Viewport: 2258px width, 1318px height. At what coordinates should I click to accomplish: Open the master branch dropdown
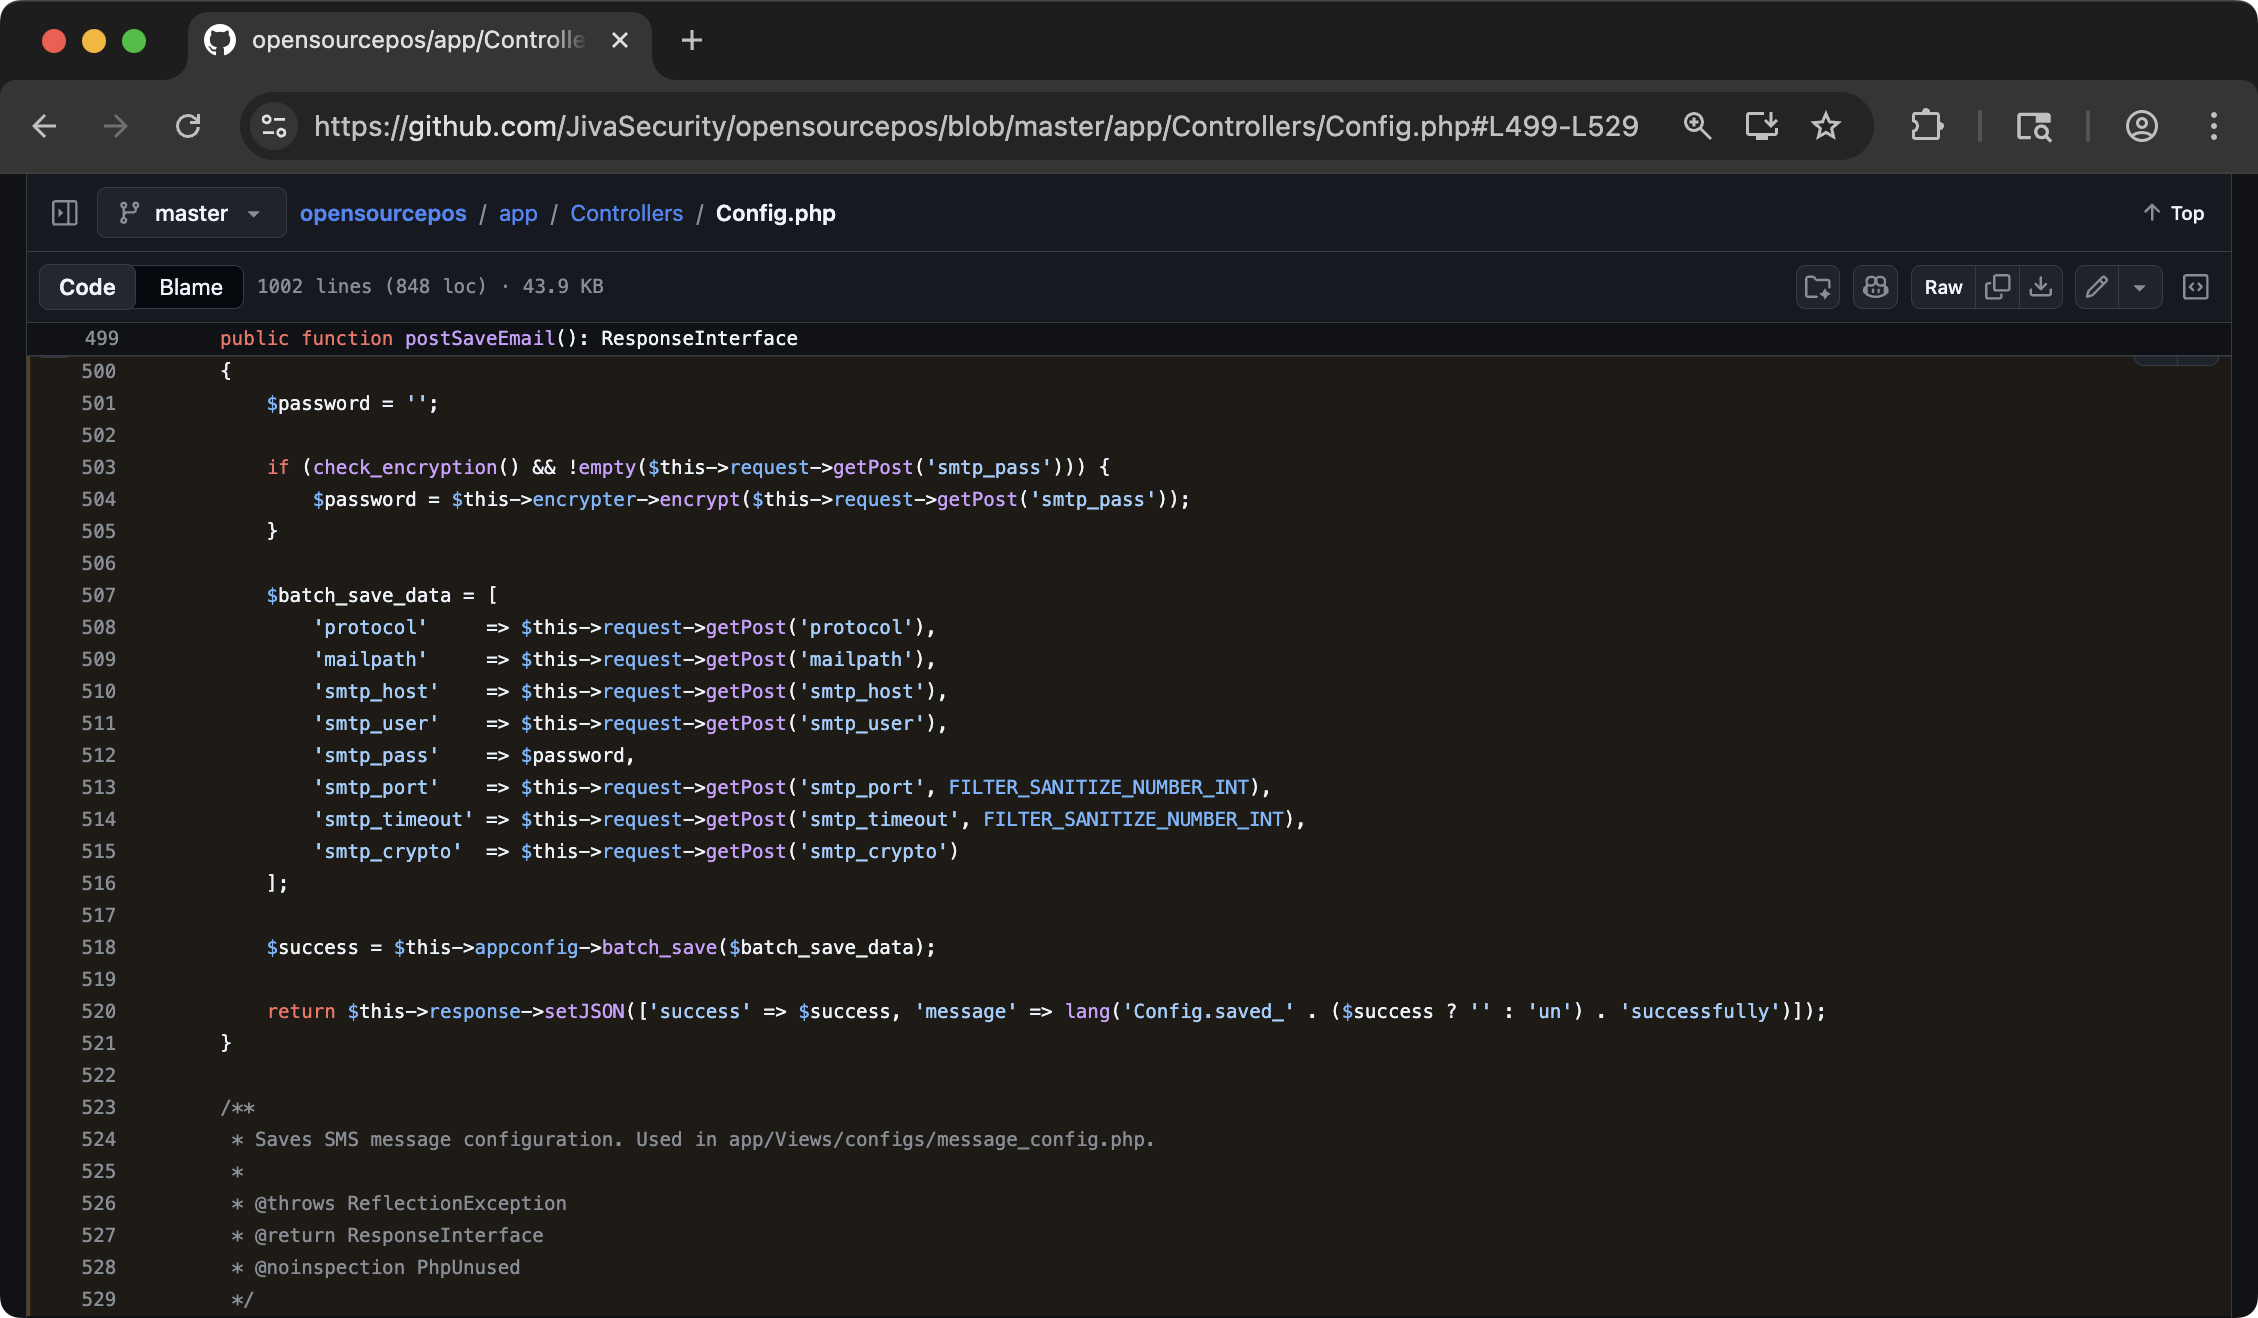191,212
